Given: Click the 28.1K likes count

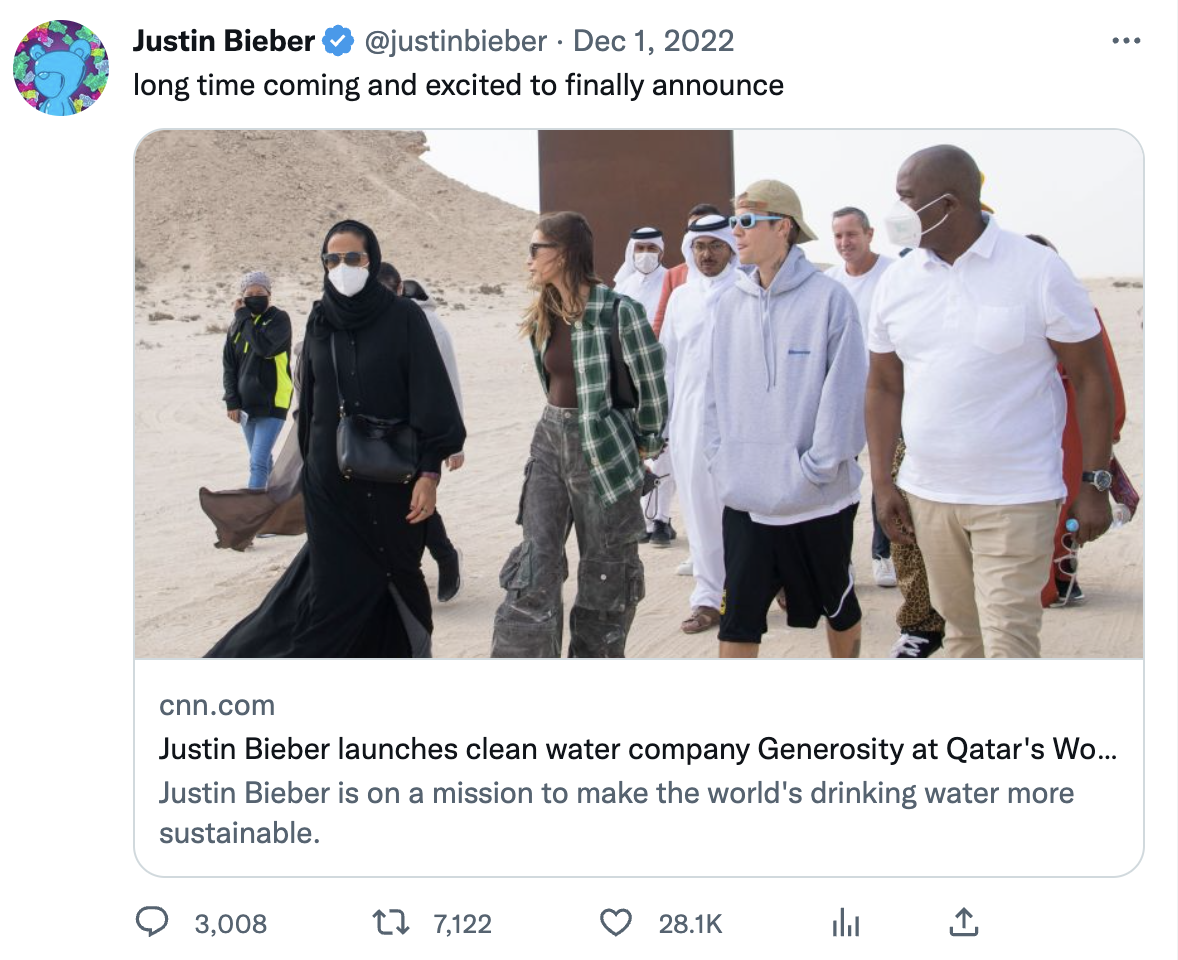Looking at the screenshot, I should click(690, 923).
